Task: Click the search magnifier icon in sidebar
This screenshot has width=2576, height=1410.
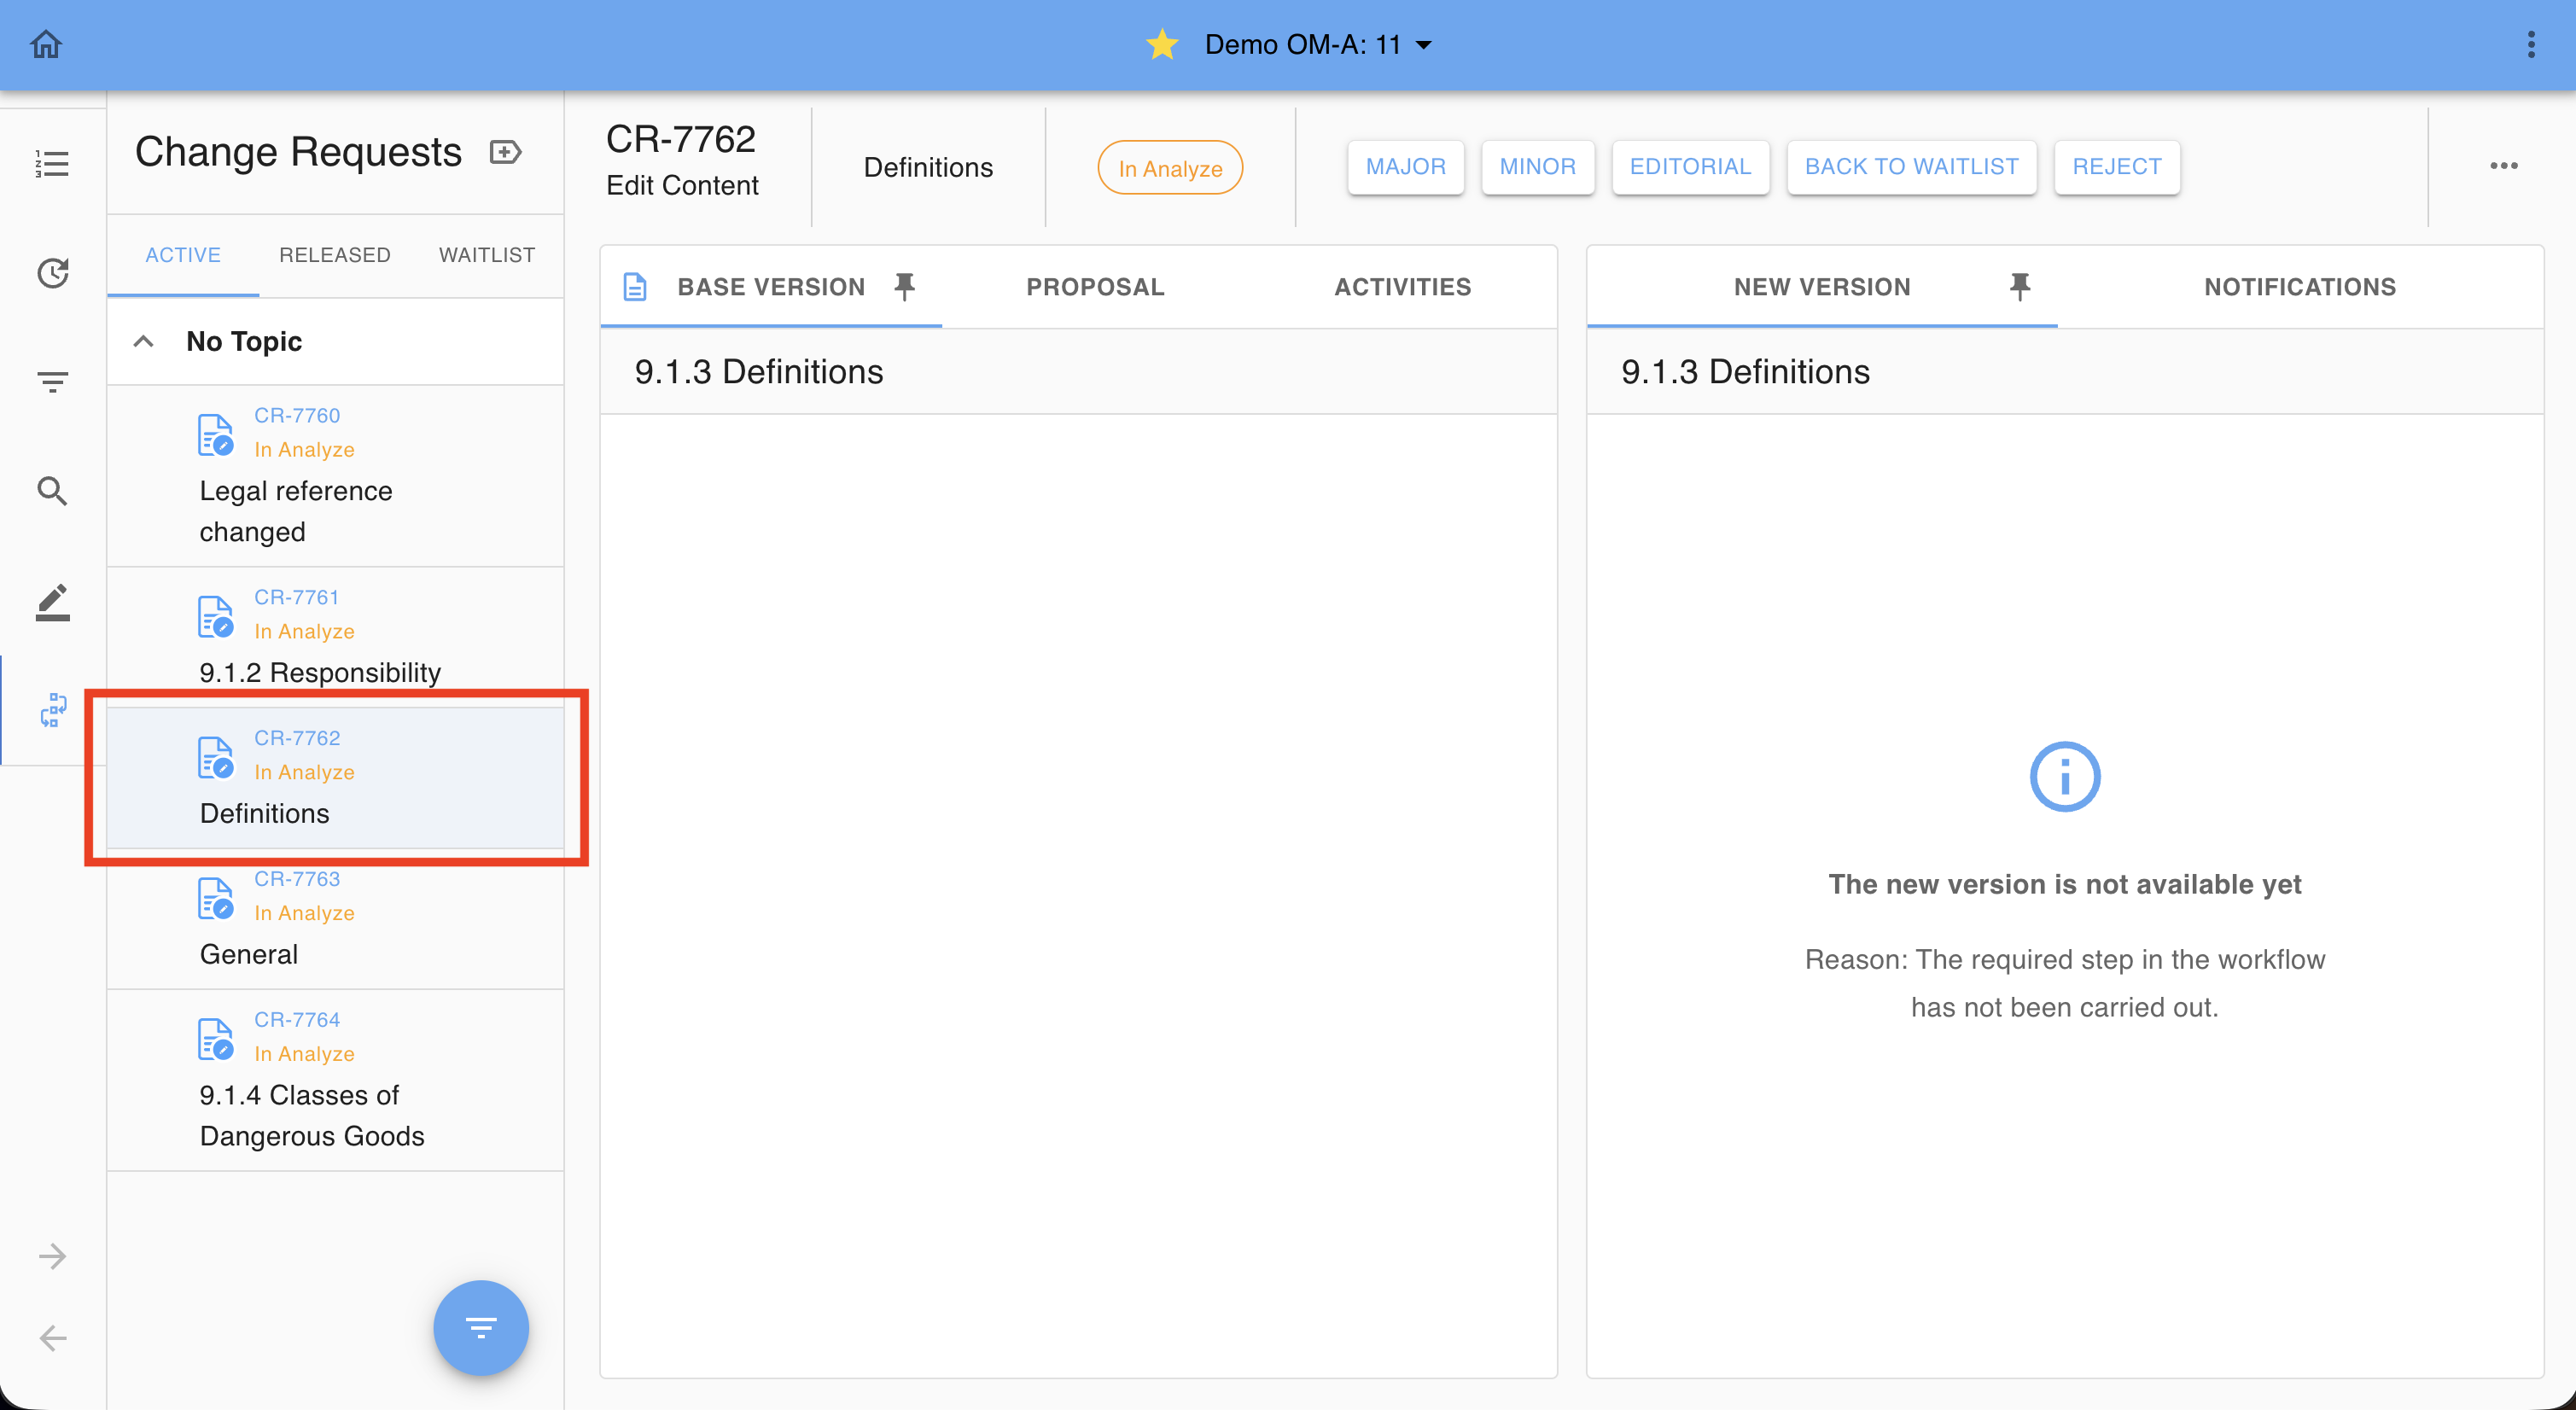Action: tap(52, 491)
